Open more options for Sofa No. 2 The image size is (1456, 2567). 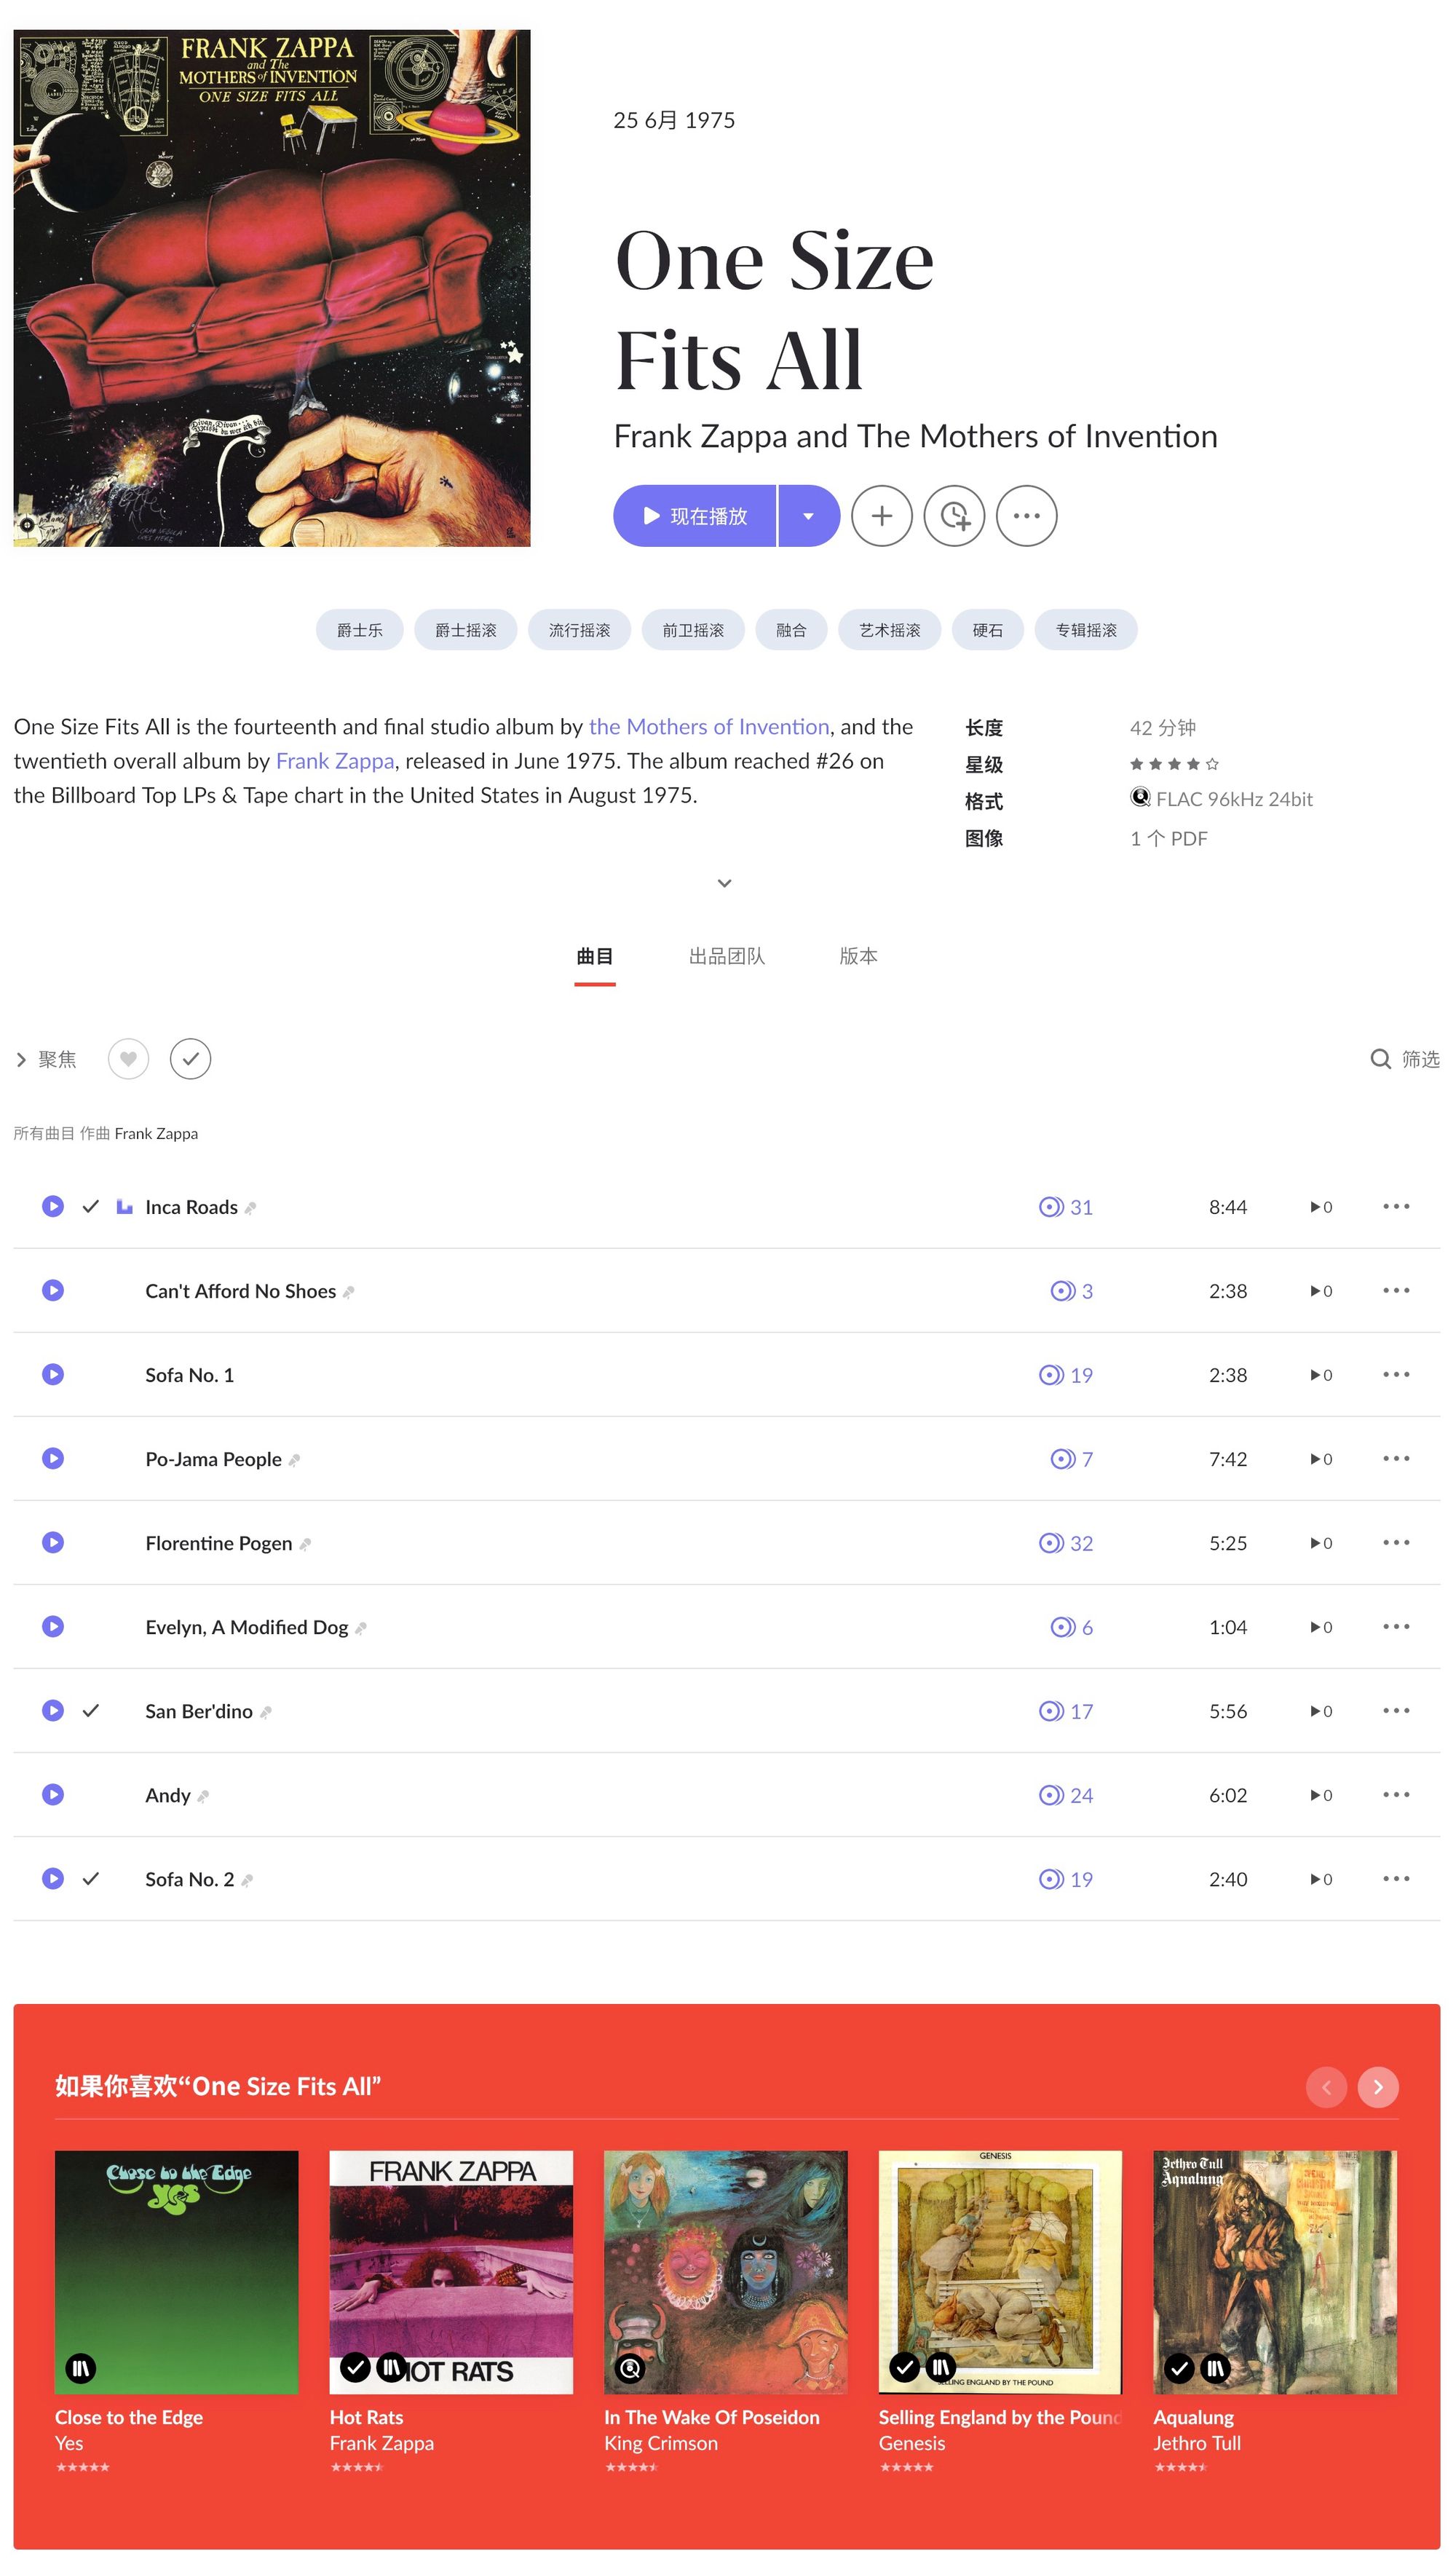[1396, 1878]
